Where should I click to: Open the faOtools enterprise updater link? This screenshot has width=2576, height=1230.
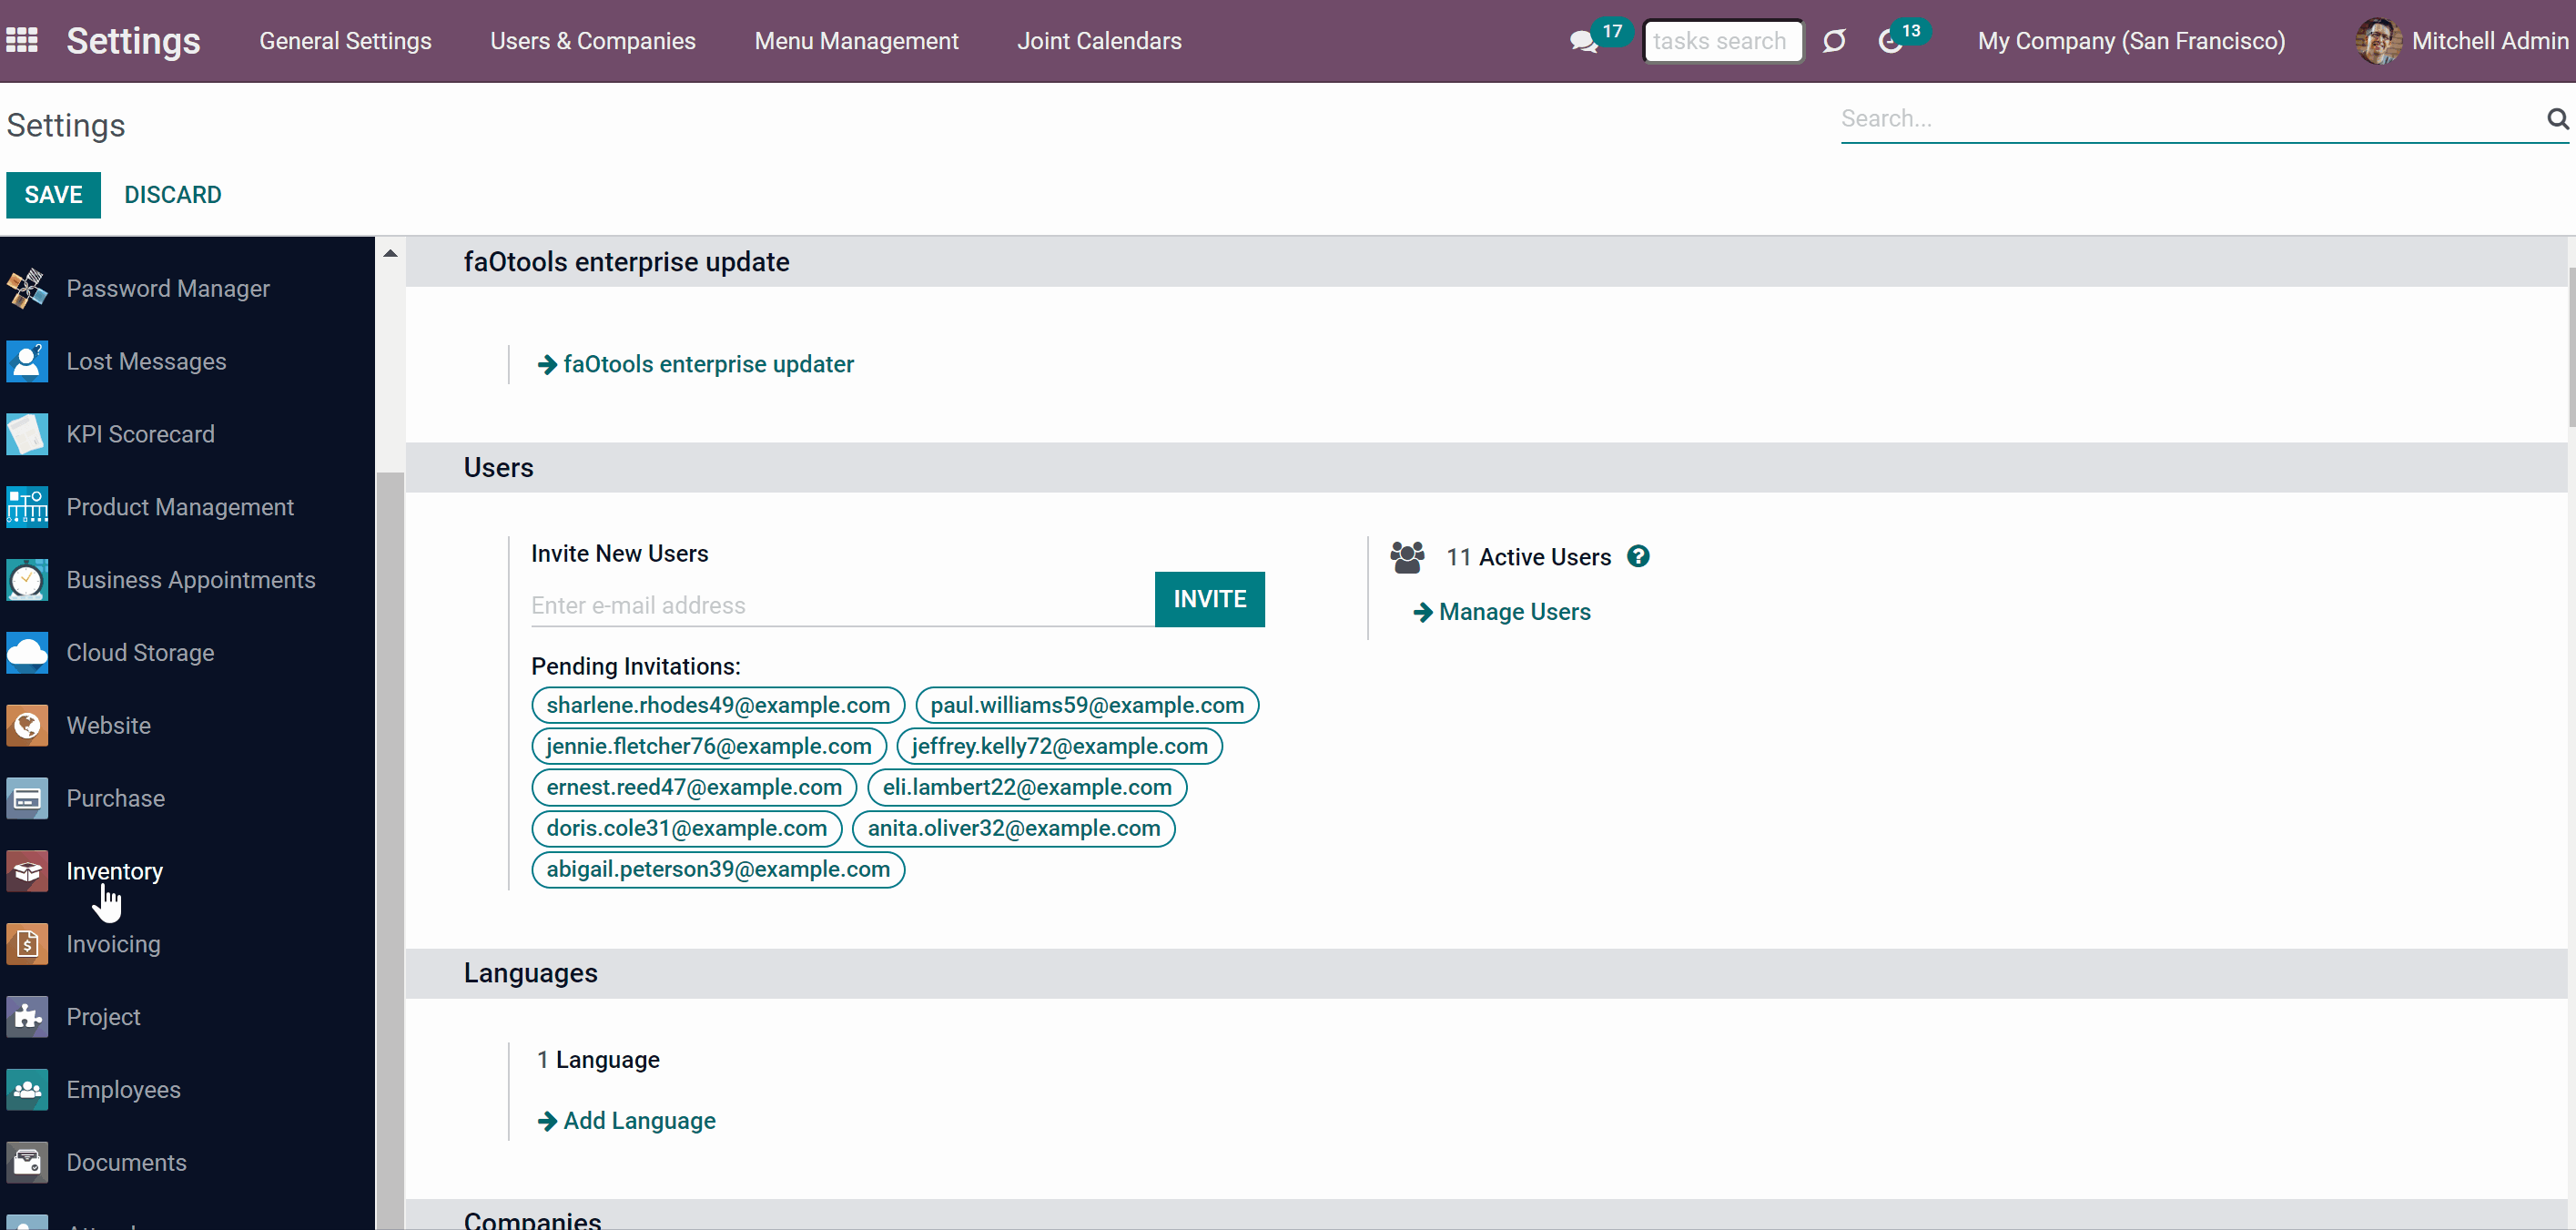(x=696, y=364)
